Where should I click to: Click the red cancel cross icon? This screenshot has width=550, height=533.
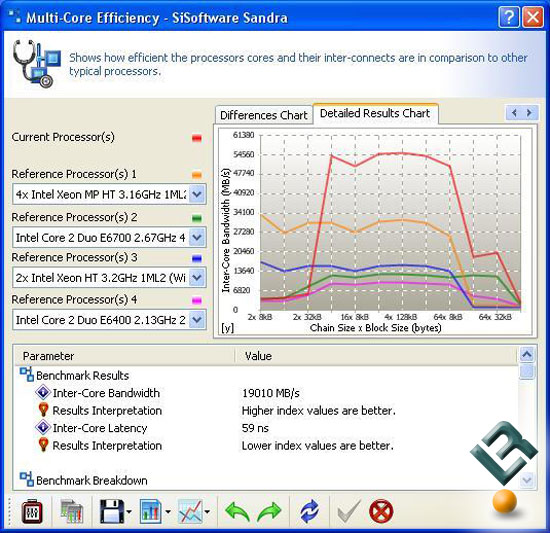coord(381,512)
